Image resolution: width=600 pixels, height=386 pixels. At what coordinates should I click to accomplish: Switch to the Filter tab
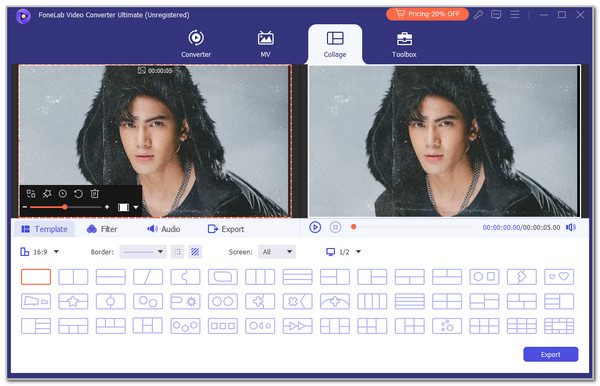(x=102, y=229)
